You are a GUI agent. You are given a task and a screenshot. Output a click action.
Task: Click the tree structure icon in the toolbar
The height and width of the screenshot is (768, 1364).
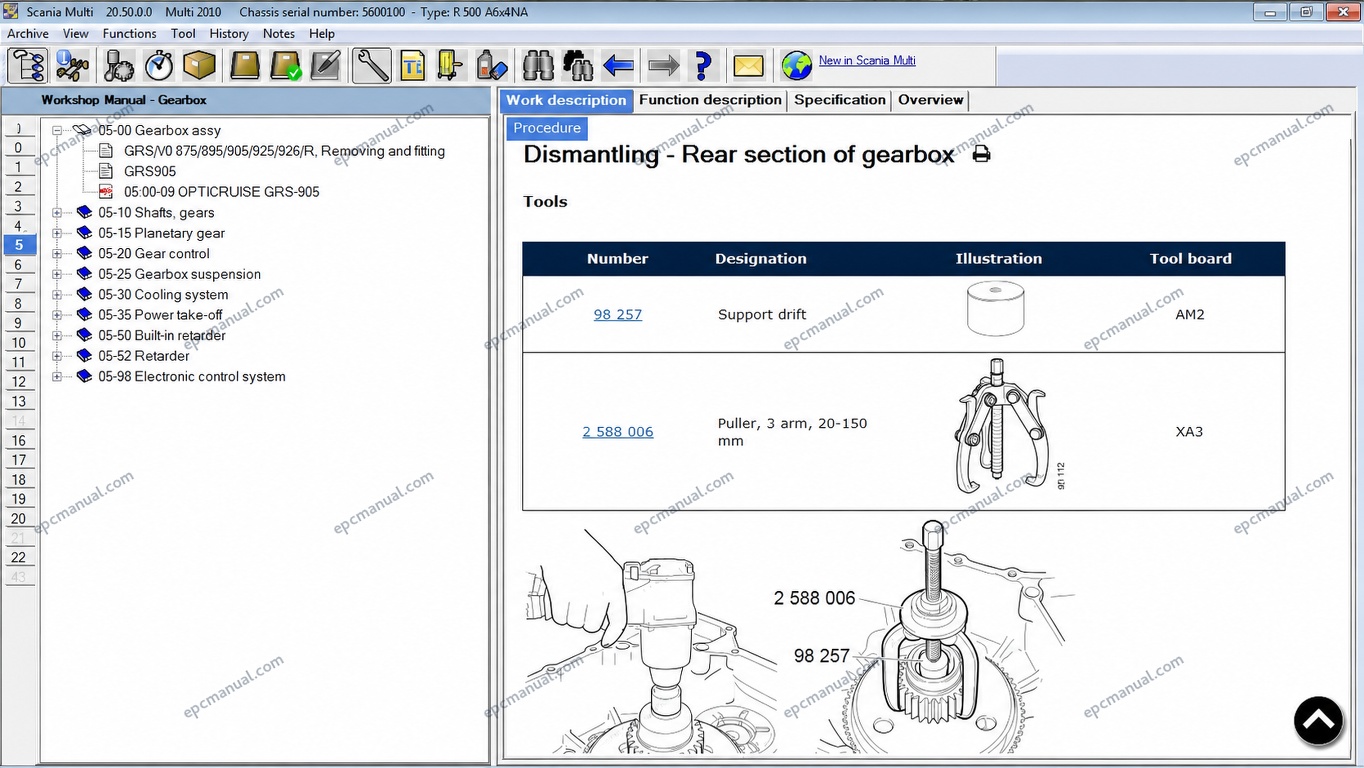27,66
